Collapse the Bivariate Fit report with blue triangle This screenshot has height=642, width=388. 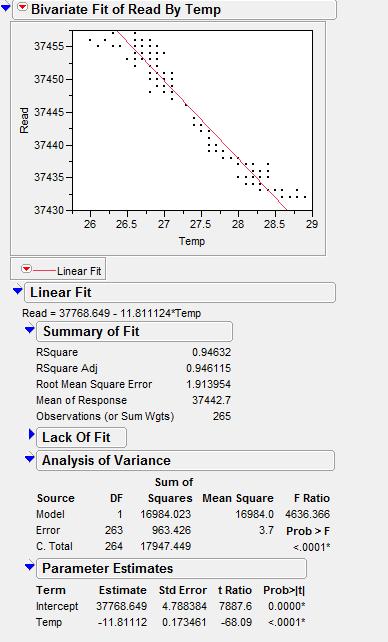pyautogui.click(x=6, y=7)
